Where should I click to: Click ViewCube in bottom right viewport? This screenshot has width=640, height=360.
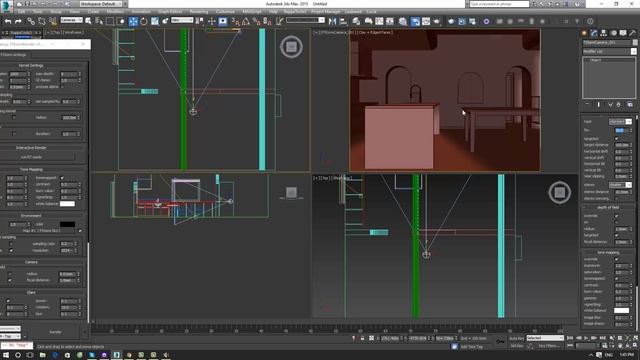tap(560, 192)
